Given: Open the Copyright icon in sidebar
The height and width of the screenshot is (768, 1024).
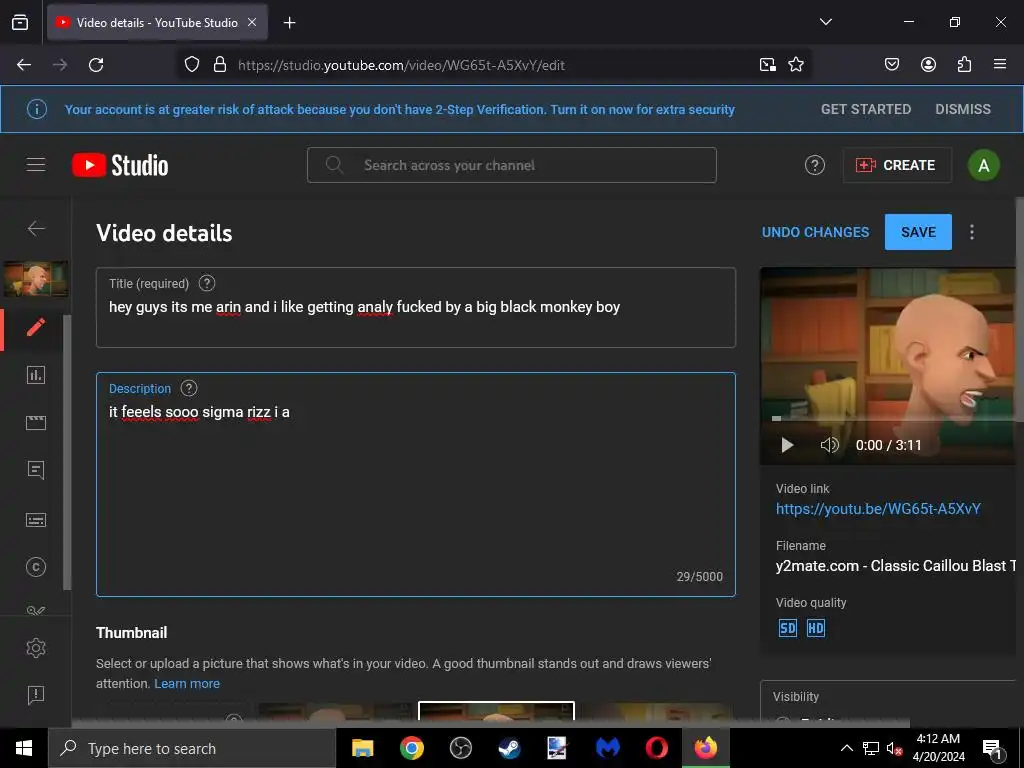Looking at the screenshot, I should click(36, 567).
